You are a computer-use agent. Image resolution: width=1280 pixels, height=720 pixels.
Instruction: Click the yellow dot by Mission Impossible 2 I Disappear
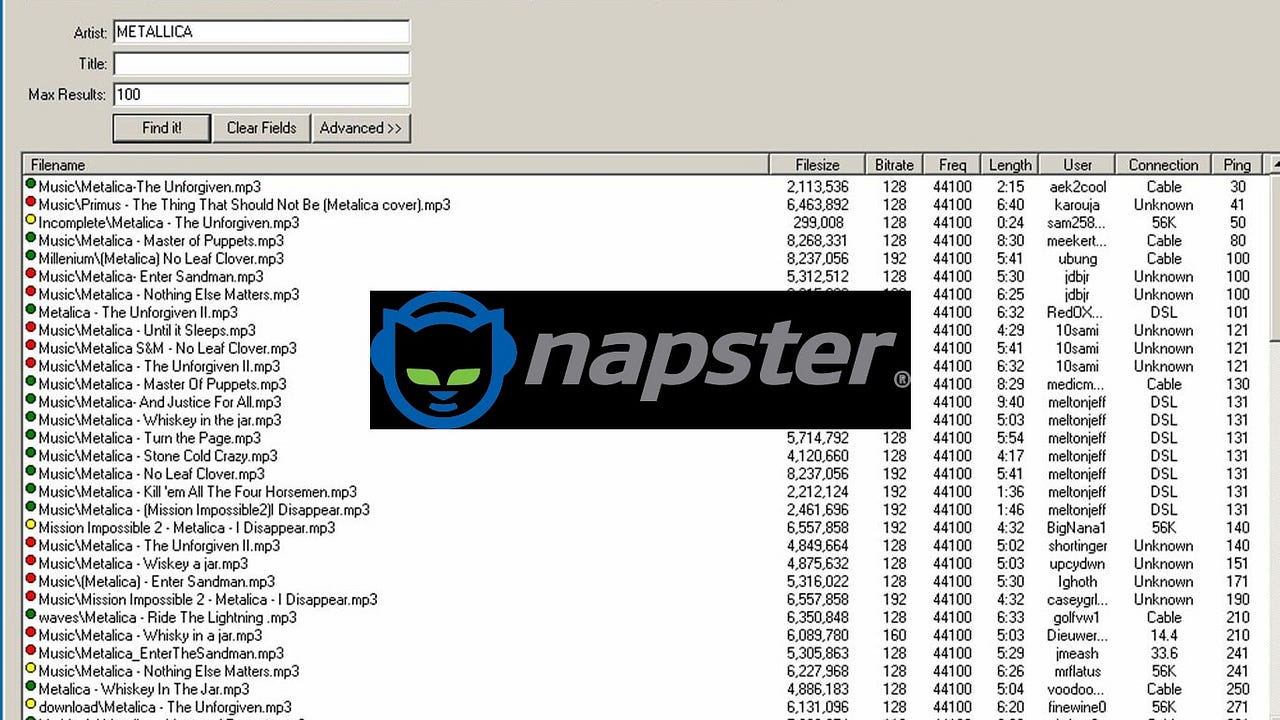point(30,528)
